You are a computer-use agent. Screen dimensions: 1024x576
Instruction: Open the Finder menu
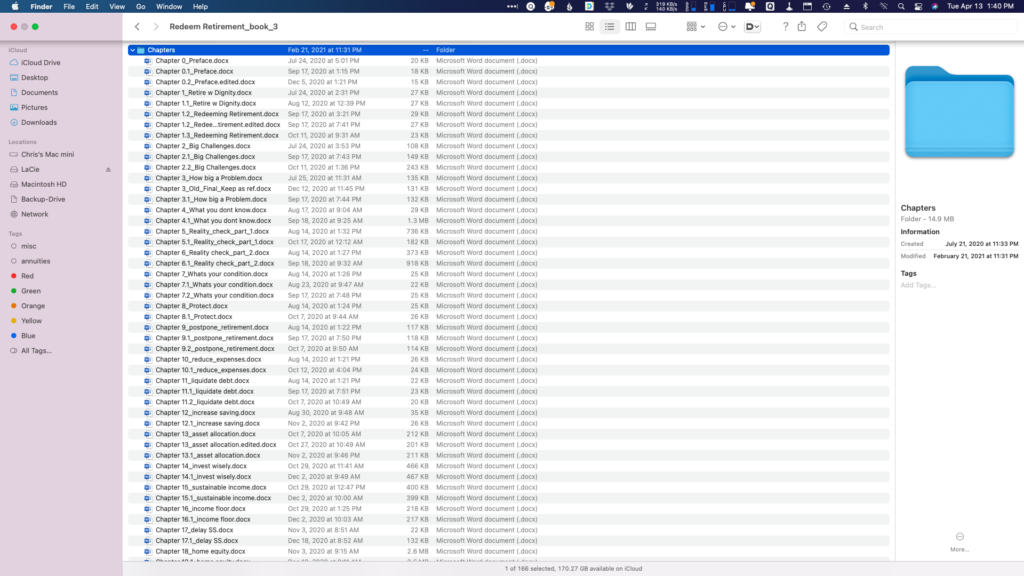coord(41,7)
